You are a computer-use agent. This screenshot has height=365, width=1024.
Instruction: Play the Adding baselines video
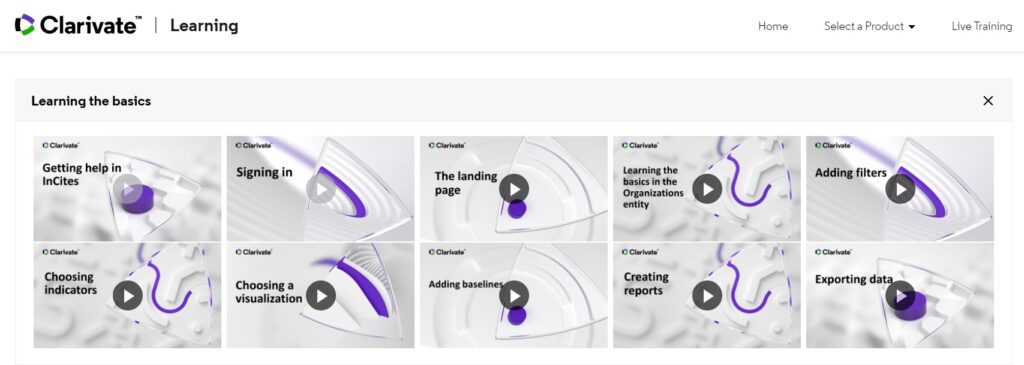[514, 296]
